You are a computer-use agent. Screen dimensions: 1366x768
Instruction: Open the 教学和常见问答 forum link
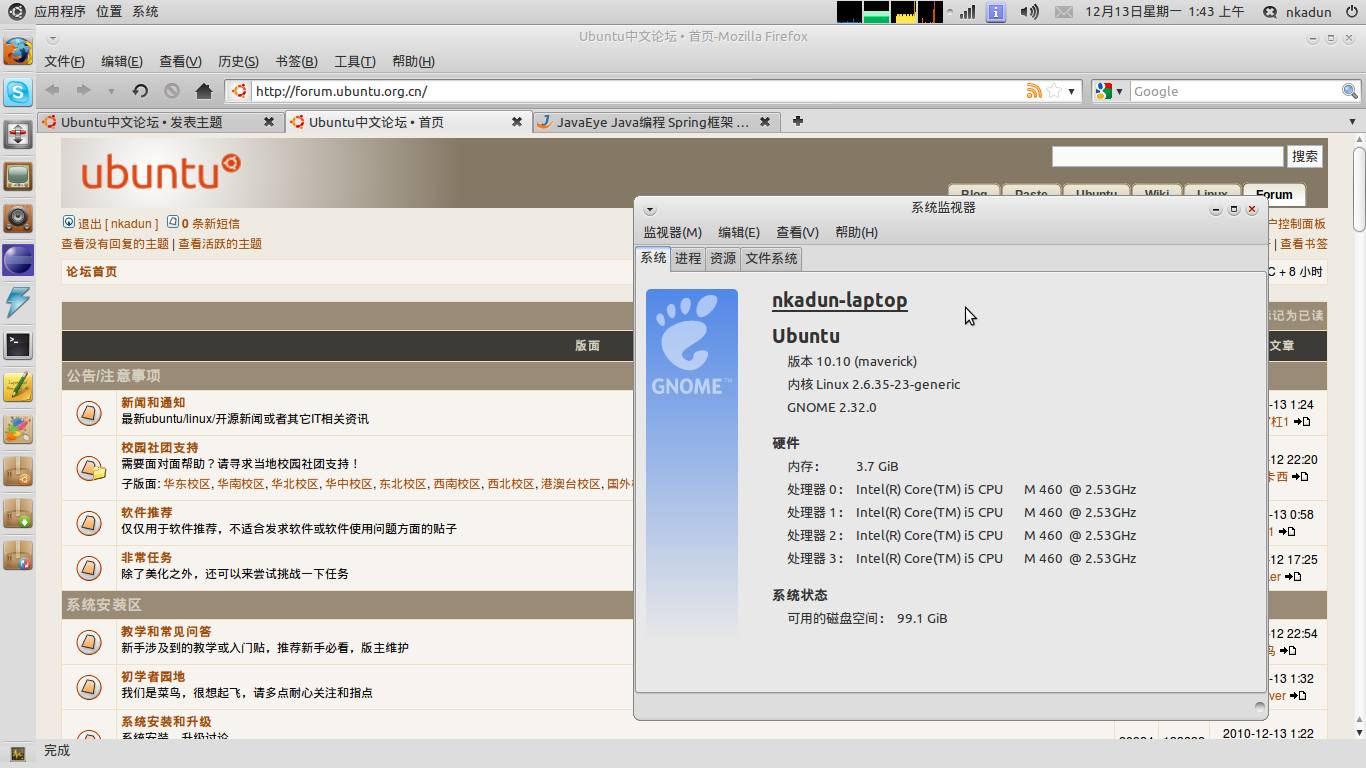166,632
